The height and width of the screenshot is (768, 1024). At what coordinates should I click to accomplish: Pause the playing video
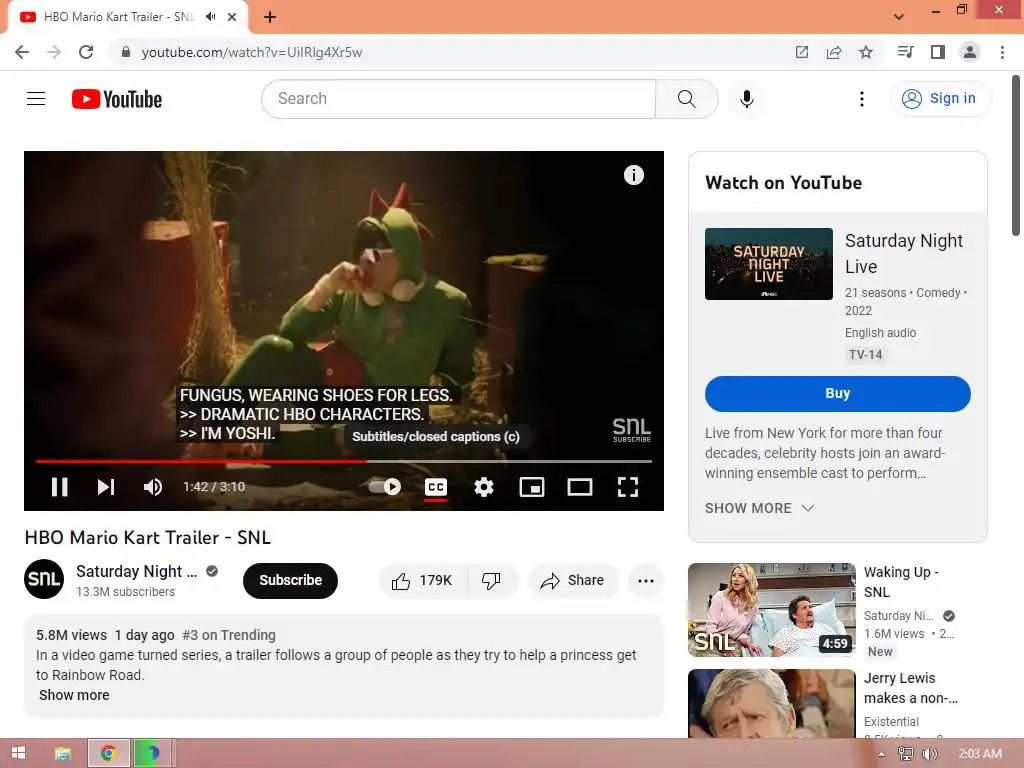pyautogui.click(x=59, y=487)
